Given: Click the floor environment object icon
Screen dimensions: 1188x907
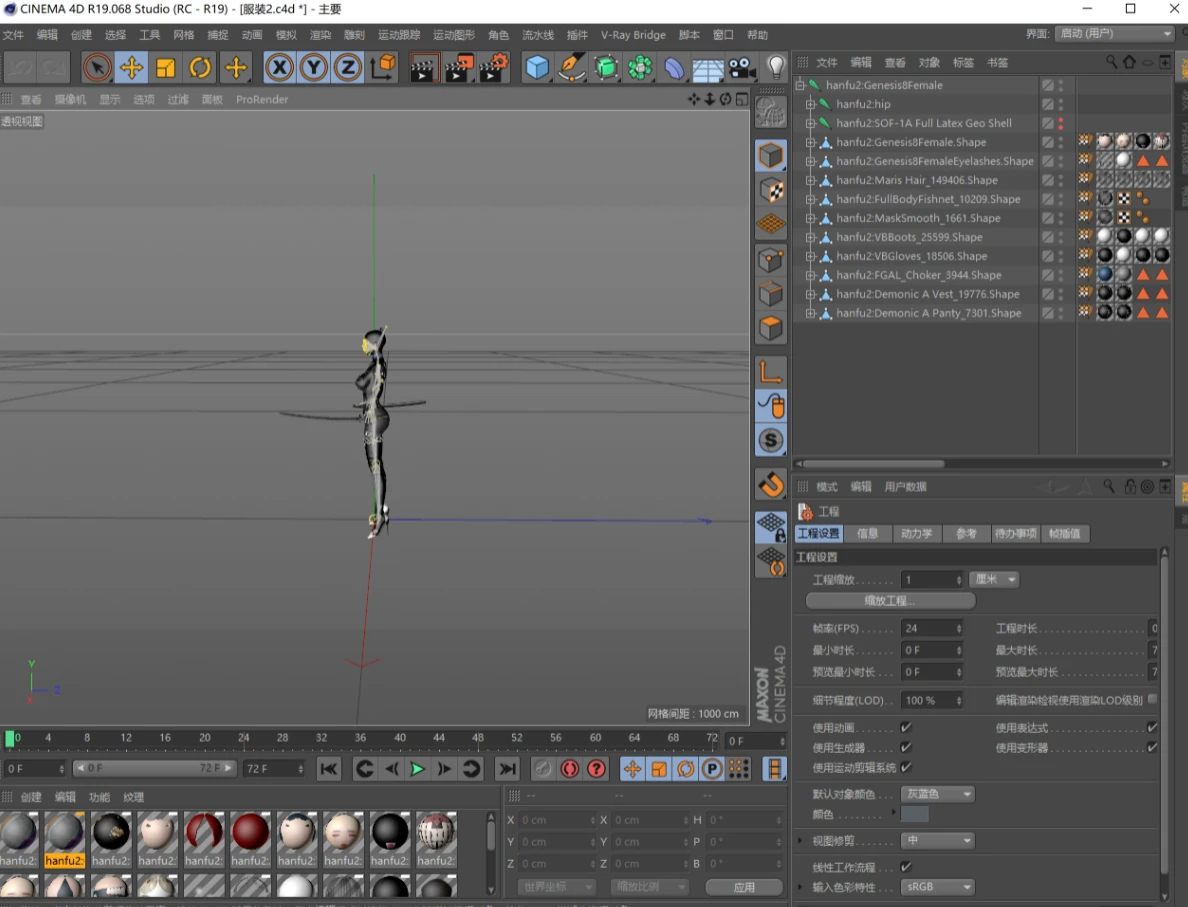Looking at the screenshot, I should click(x=708, y=68).
